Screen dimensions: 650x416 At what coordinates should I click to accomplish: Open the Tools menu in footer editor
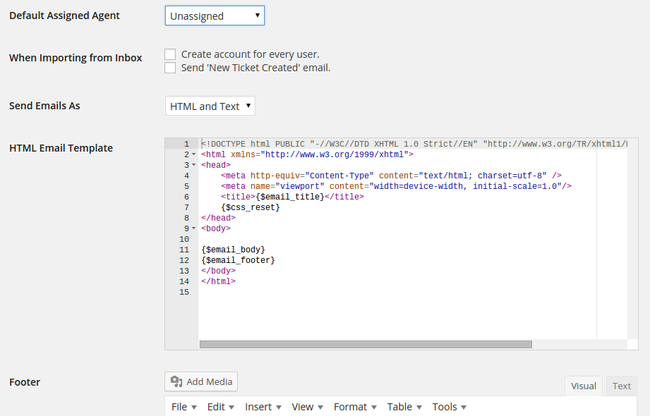pos(449,407)
